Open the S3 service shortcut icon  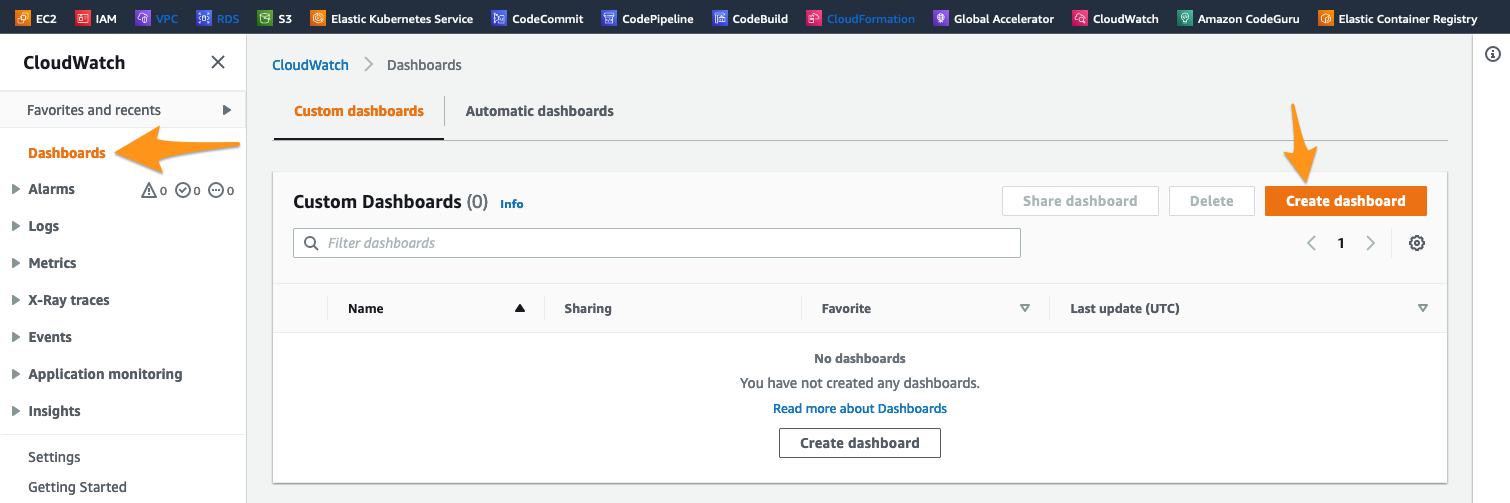point(264,18)
